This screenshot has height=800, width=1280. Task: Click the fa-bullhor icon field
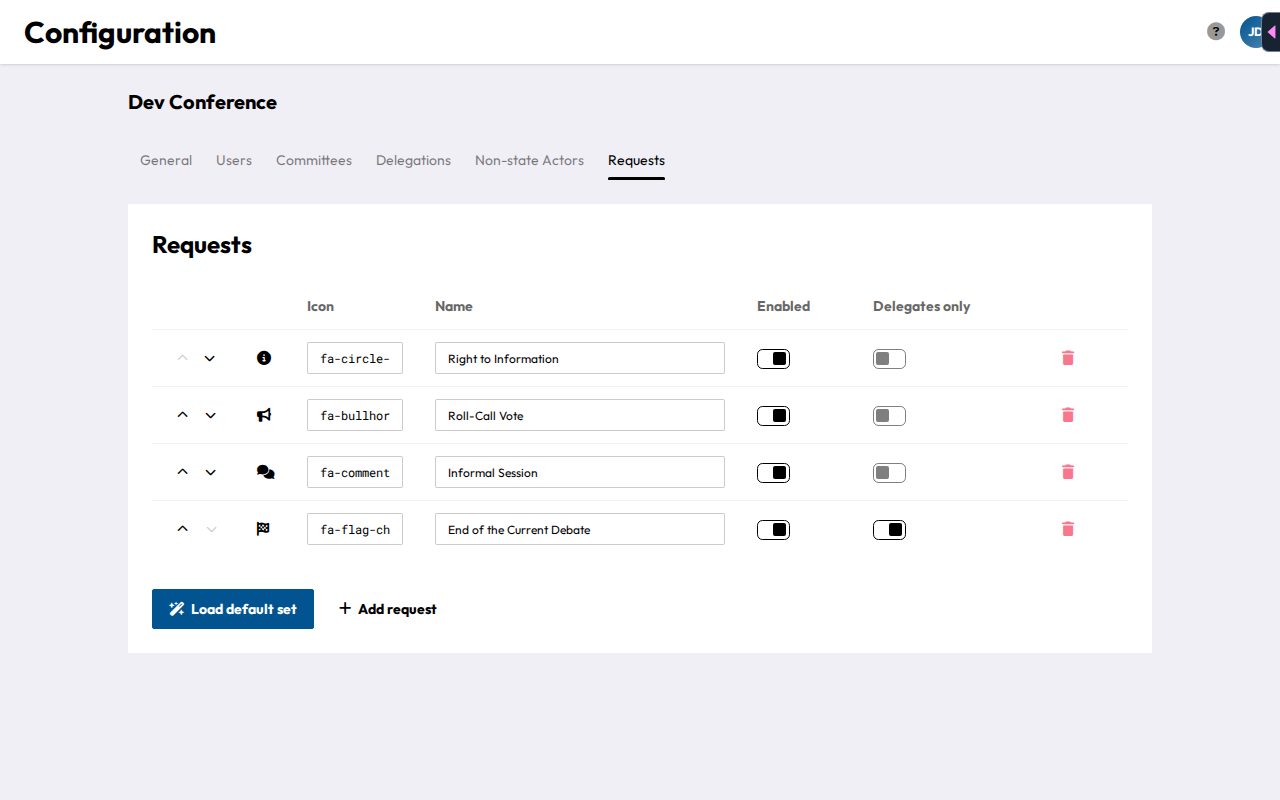click(x=355, y=415)
